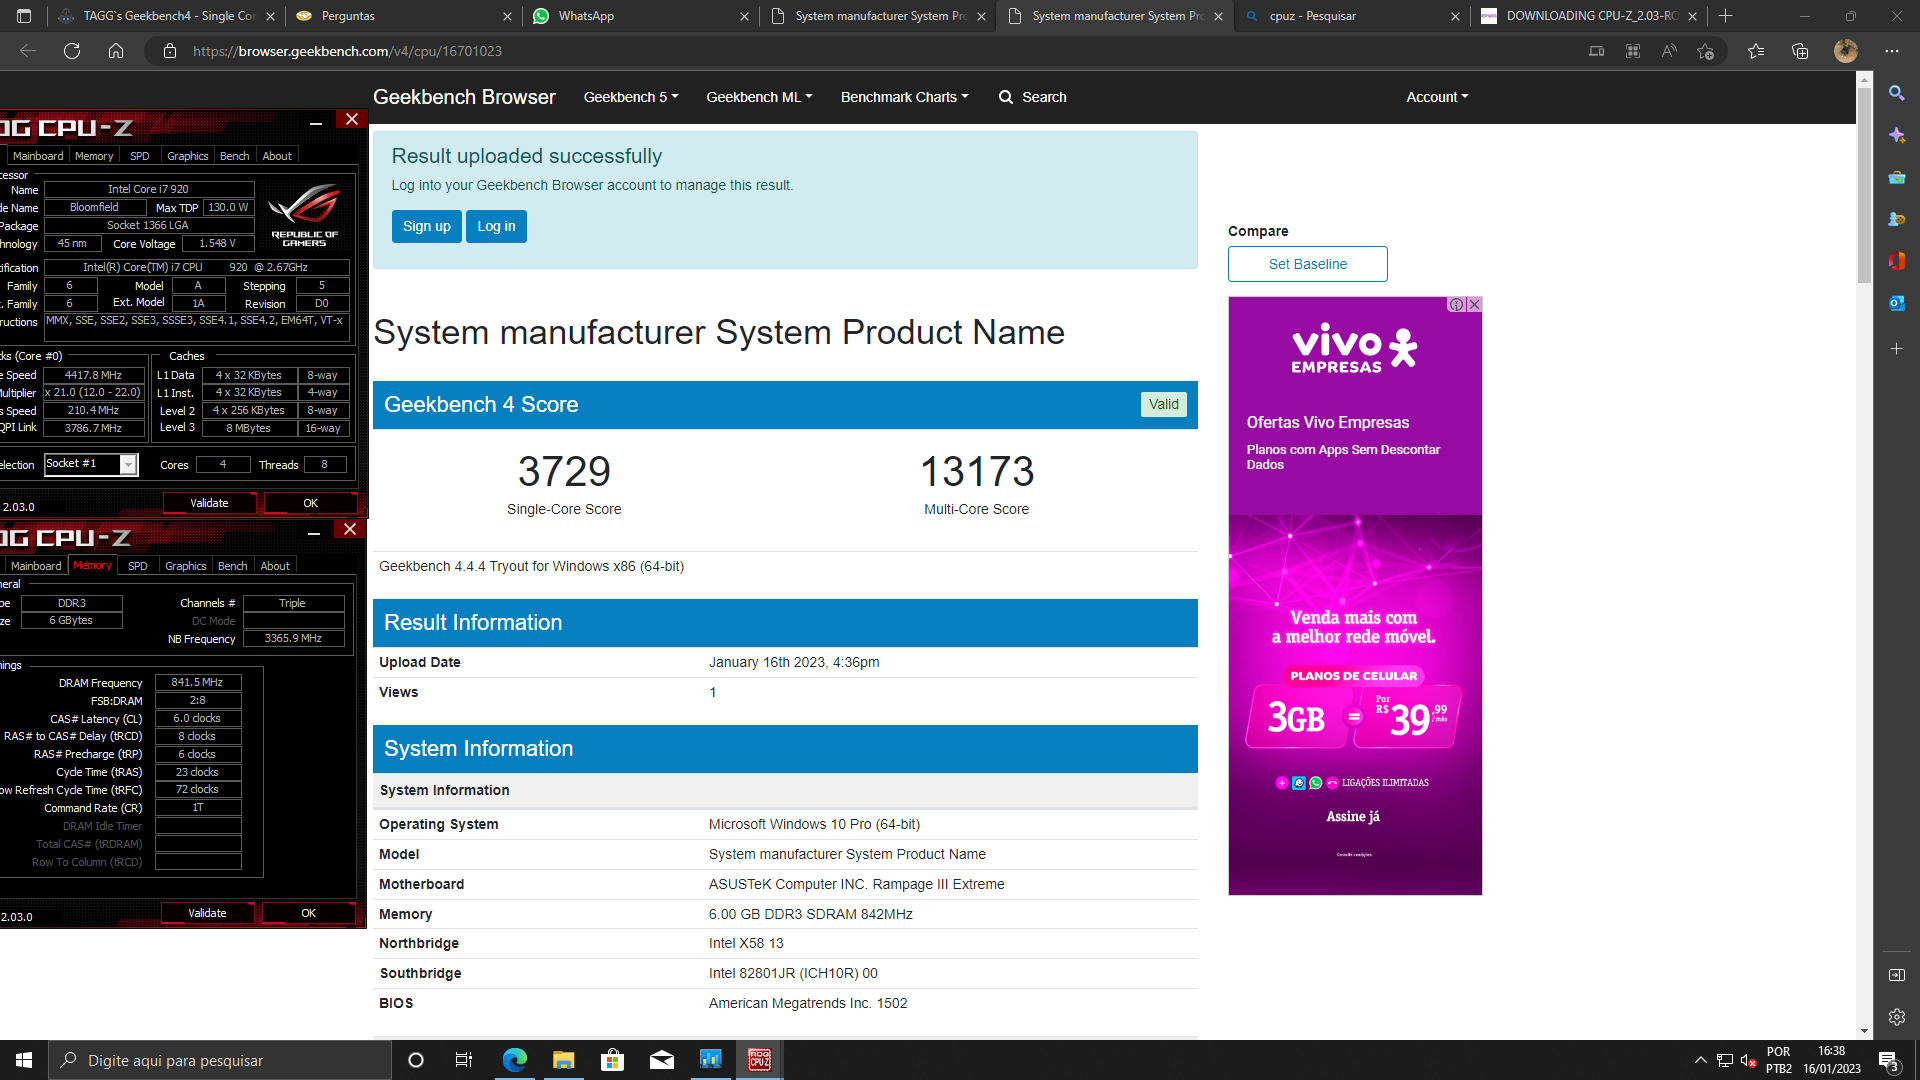This screenshot has width=1920, height=1080.
Task: Open Edge sidebar tools briefcase
Action: coord(1897,177)
